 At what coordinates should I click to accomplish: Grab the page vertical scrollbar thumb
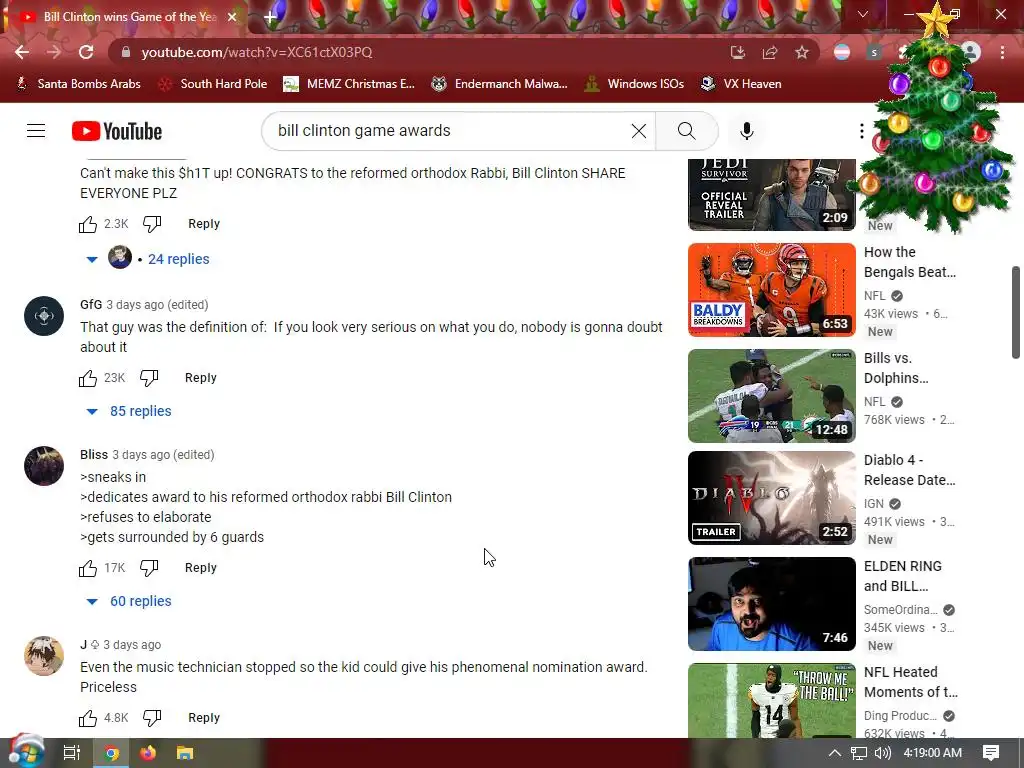(1016, 312)
